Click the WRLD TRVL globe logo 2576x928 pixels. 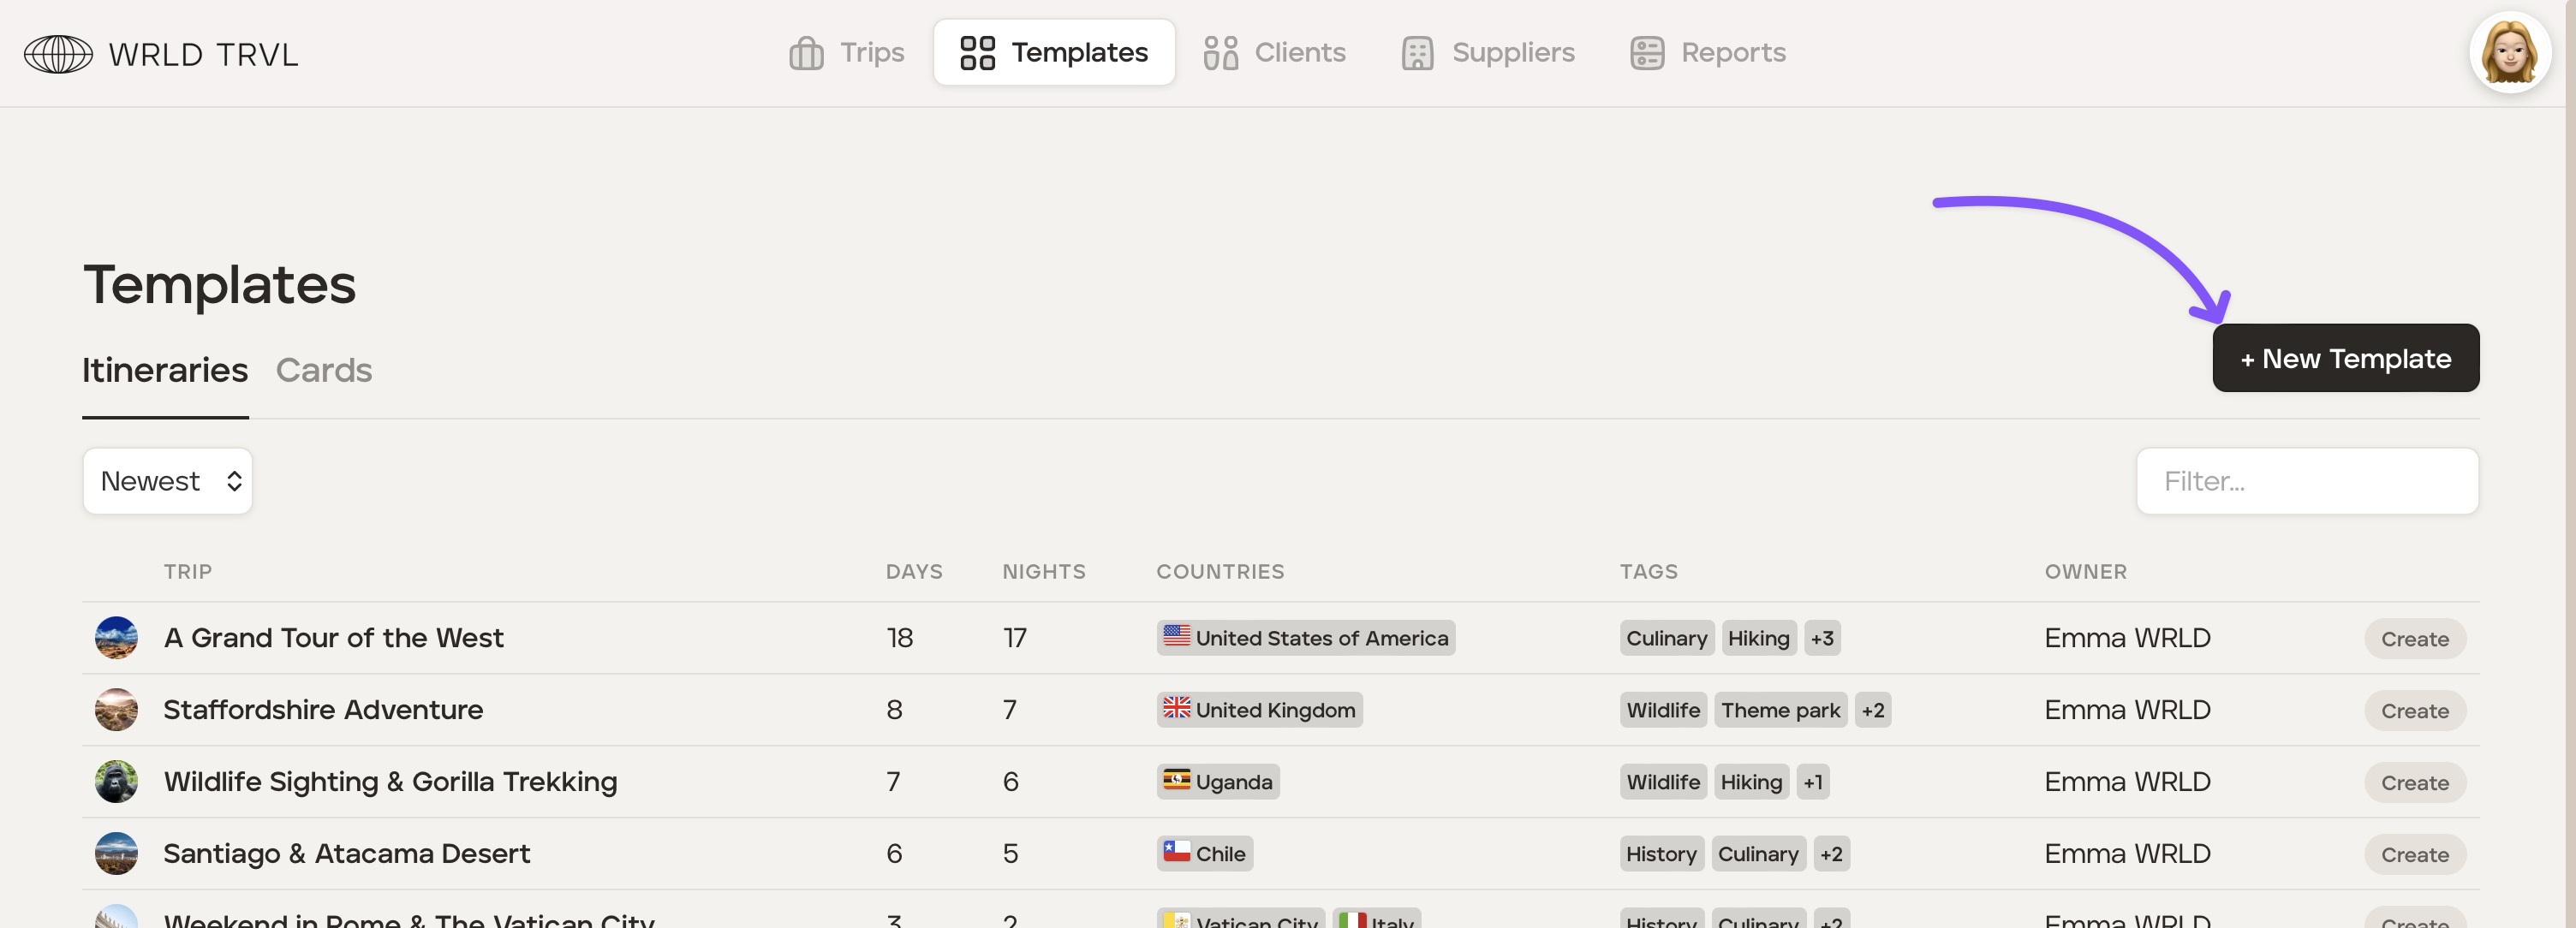(58, 54)
